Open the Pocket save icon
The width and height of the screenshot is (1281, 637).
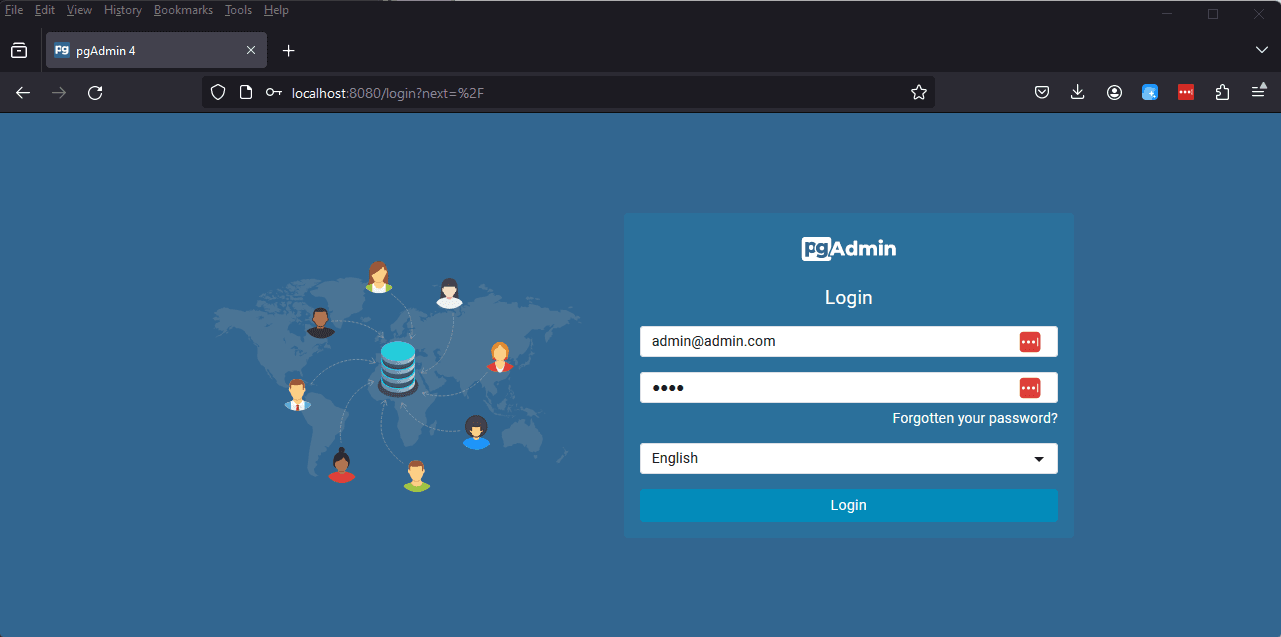pyautogui.click(x=1042, y=93)
